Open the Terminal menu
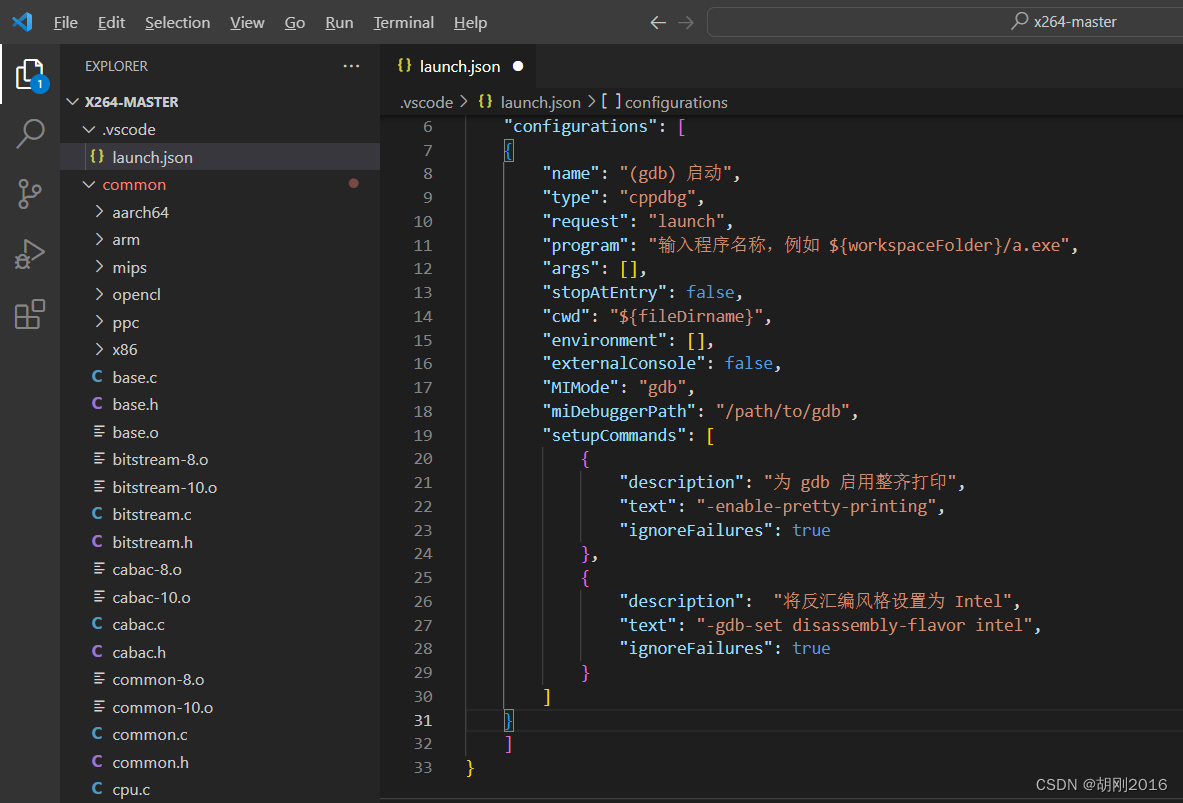Image resolution: width=1183 pixels, height=803 pixels. [403, 22]
